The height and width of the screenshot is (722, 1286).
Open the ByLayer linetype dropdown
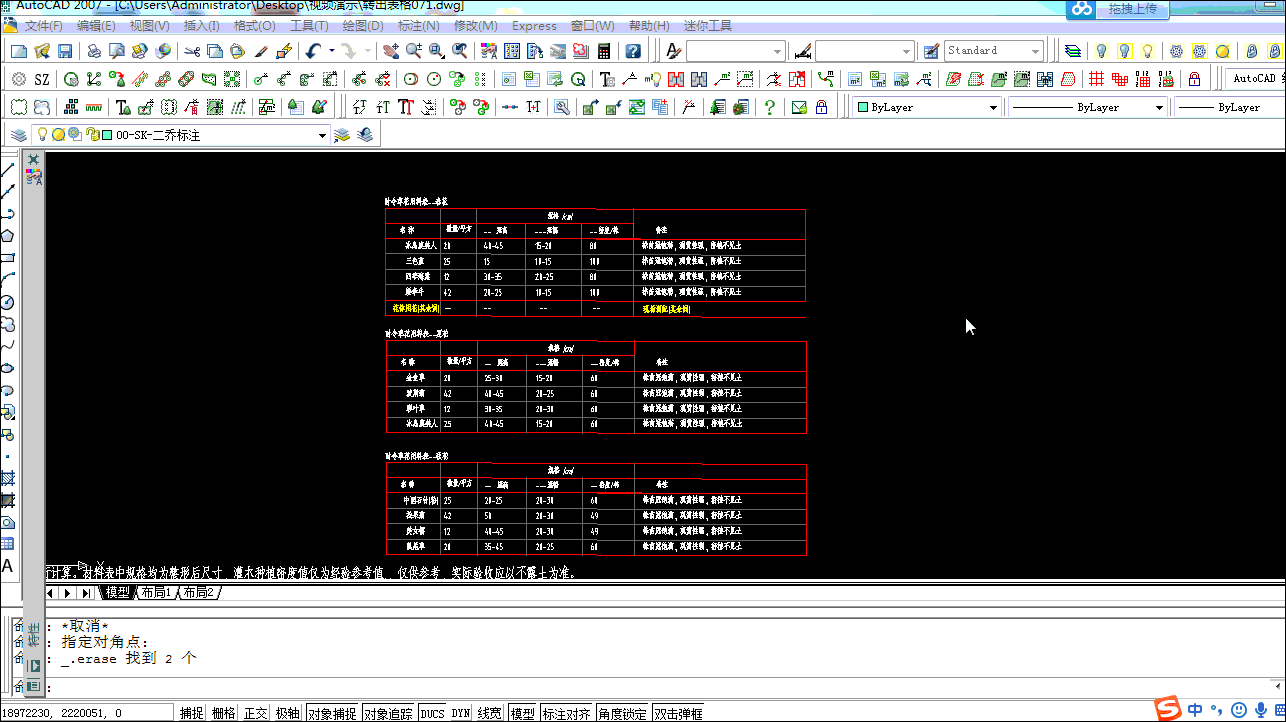(1087, 107)
